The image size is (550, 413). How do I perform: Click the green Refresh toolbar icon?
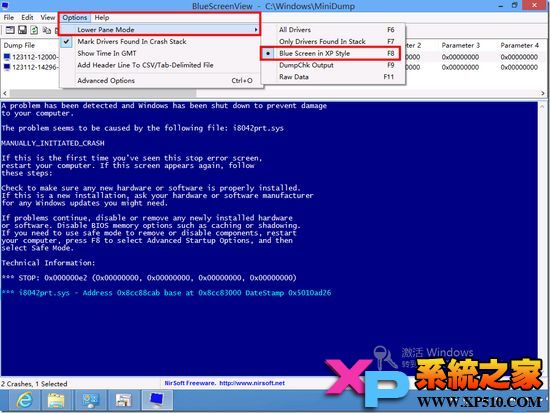pos(34,30)
